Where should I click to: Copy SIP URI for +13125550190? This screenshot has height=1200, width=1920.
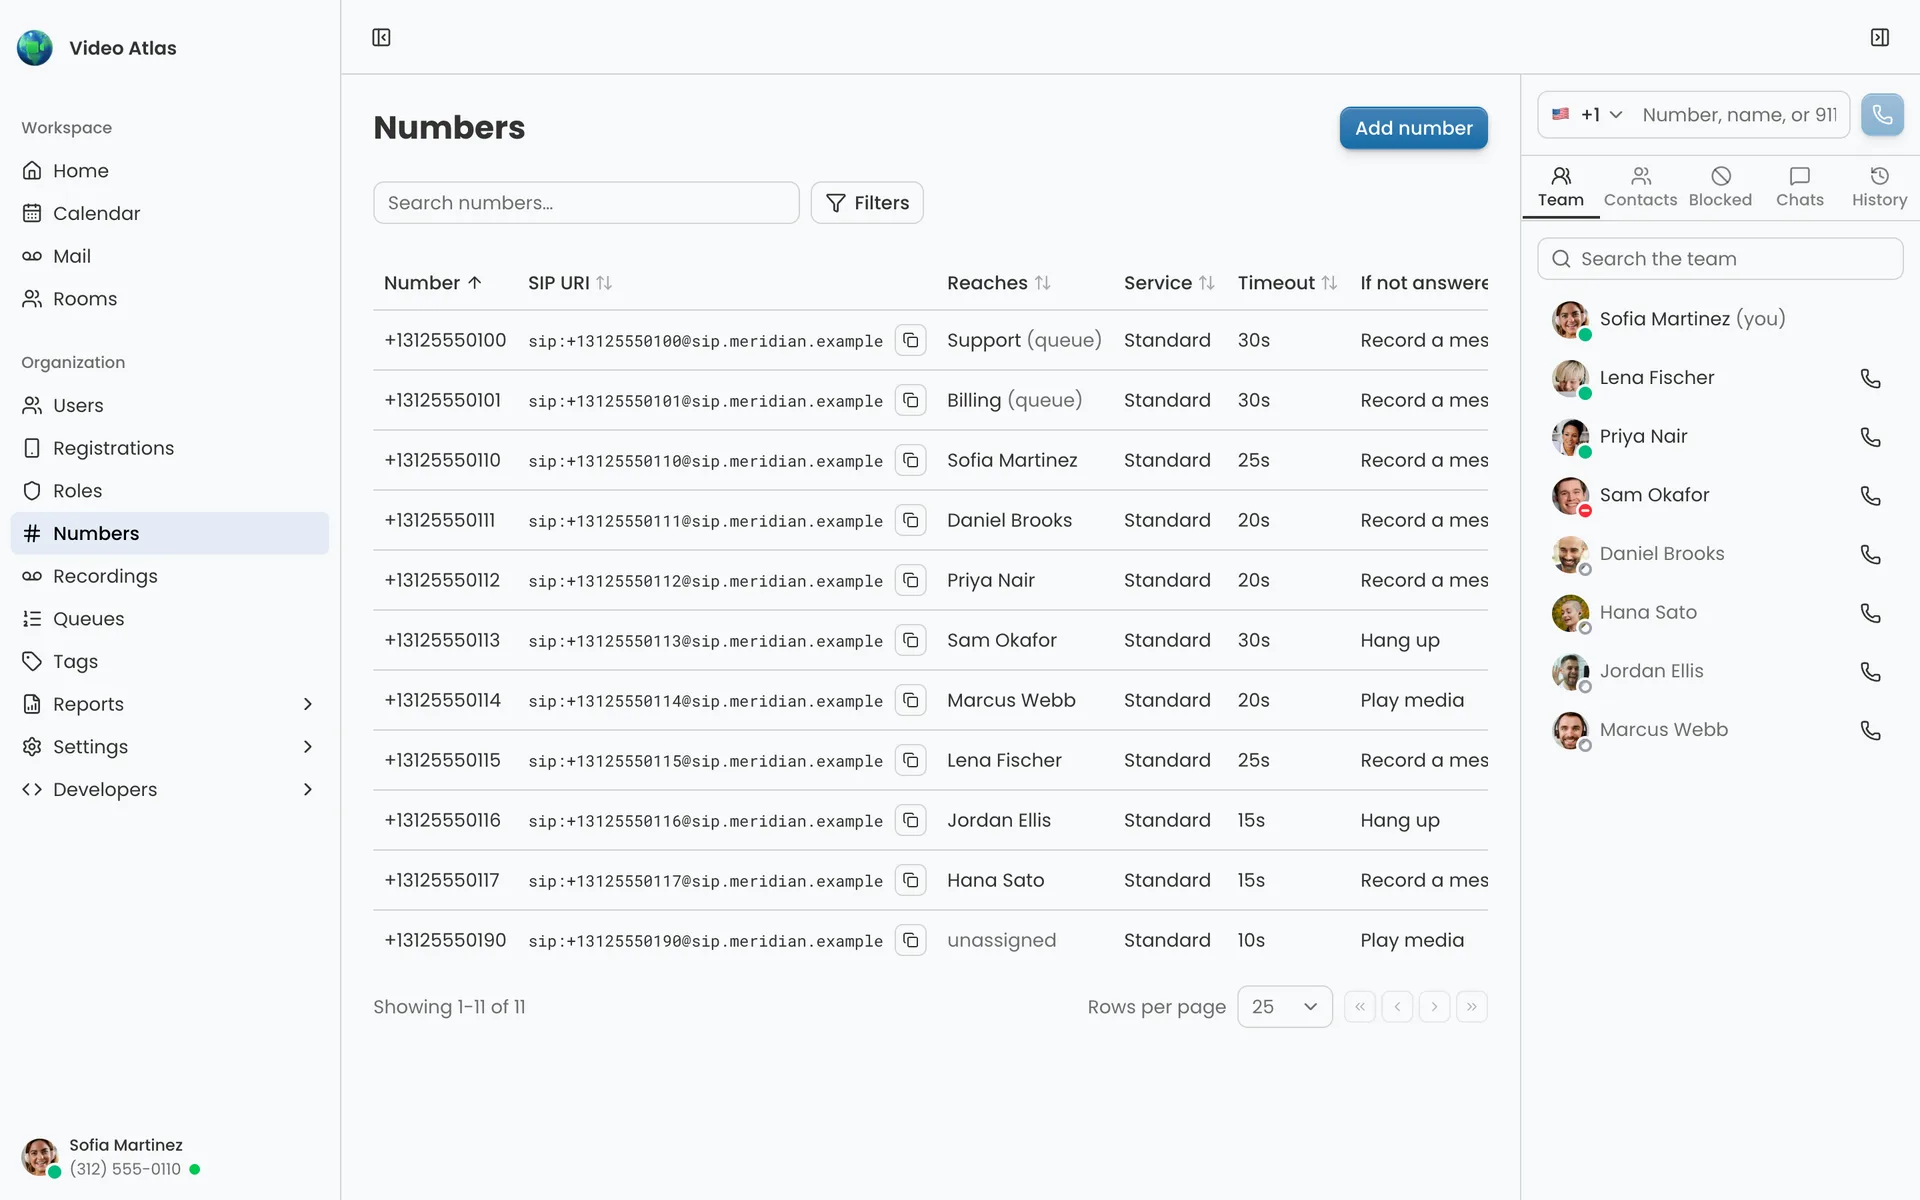point(910,940)
